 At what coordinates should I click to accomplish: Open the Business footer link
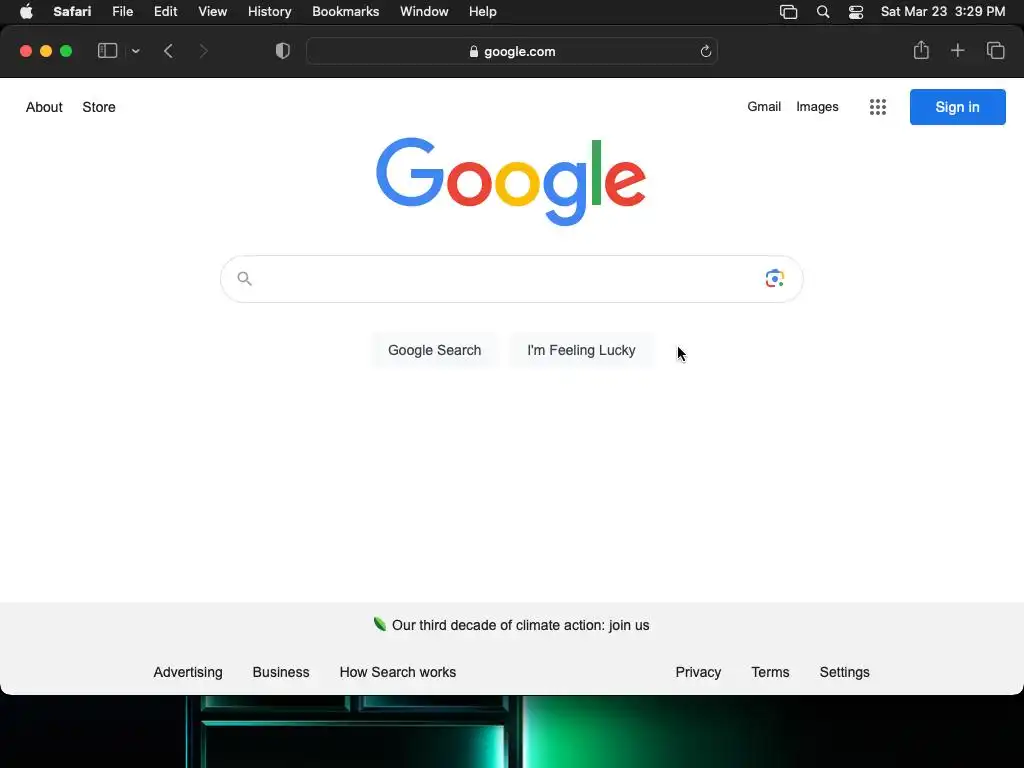281,672
